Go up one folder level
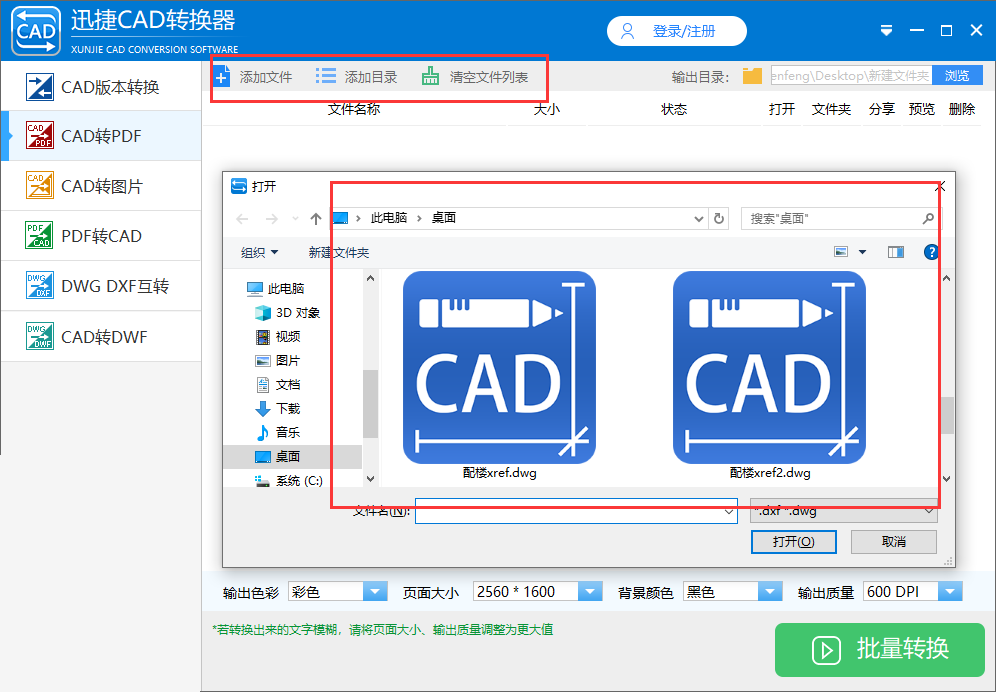 pos(316,219)
